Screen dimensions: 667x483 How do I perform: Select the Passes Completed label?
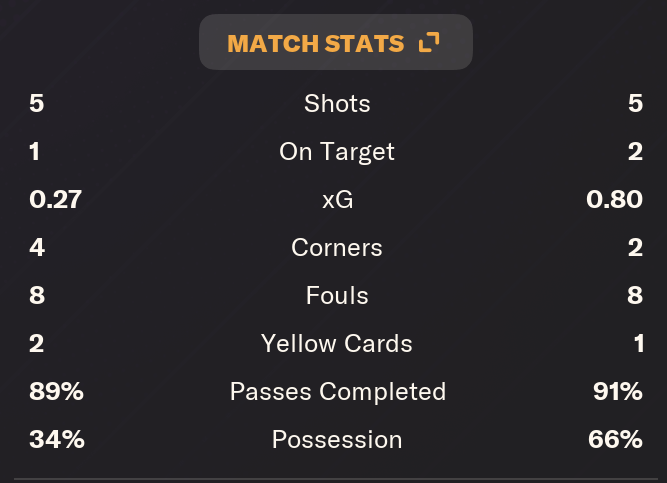point(338,392)
